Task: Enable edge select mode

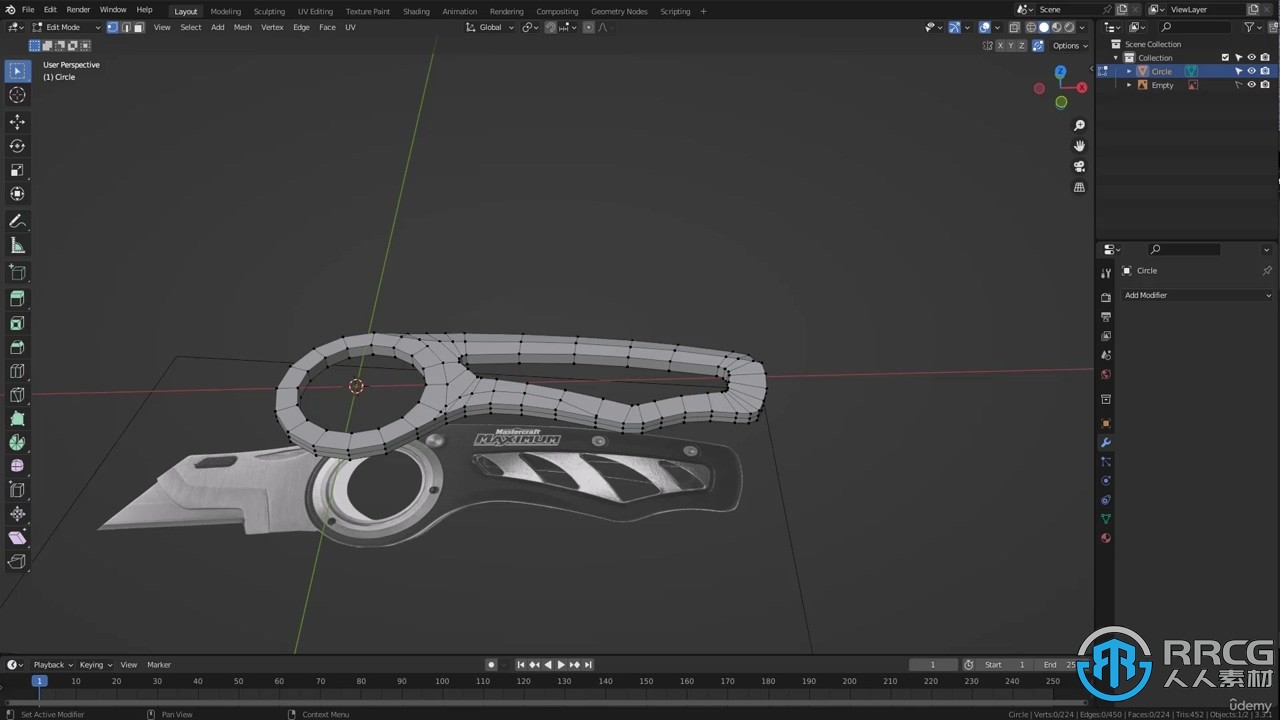Action: 125,27
